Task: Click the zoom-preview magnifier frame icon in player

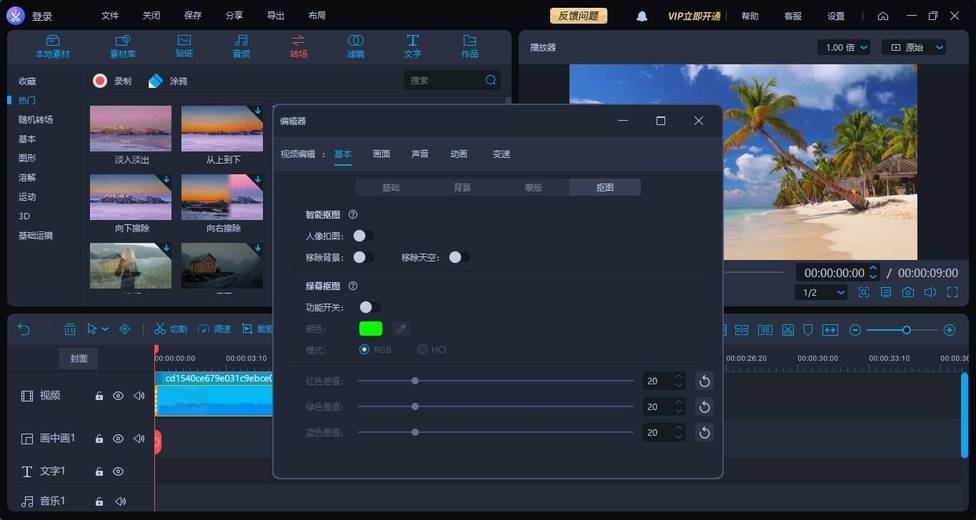Action: pyautogui.click(x=864, y=292)
